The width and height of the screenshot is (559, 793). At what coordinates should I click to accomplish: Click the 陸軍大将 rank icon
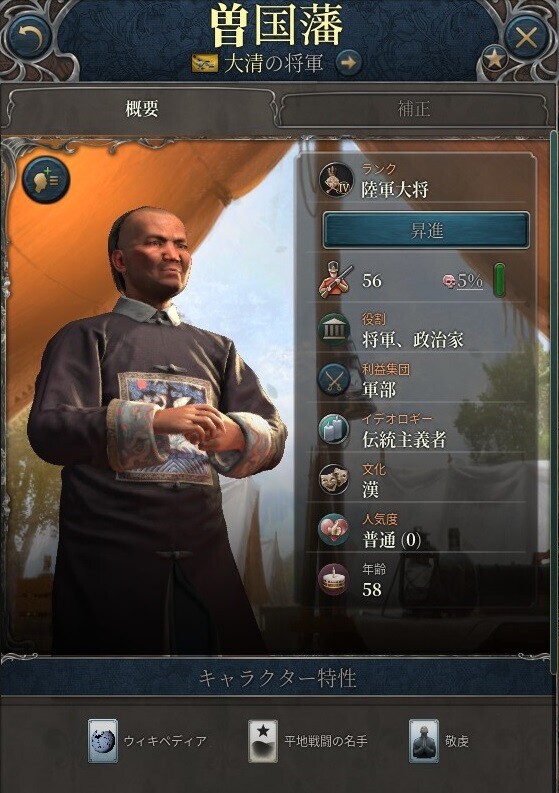[336, 181]
